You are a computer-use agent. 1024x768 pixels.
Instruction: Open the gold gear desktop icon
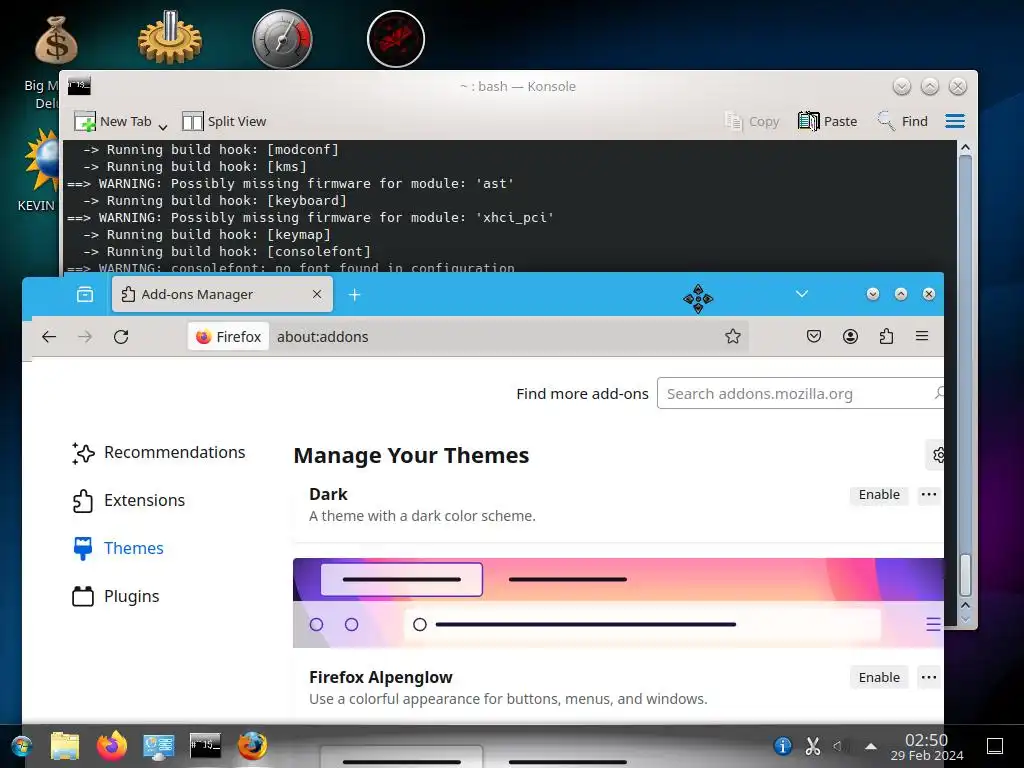170,38
